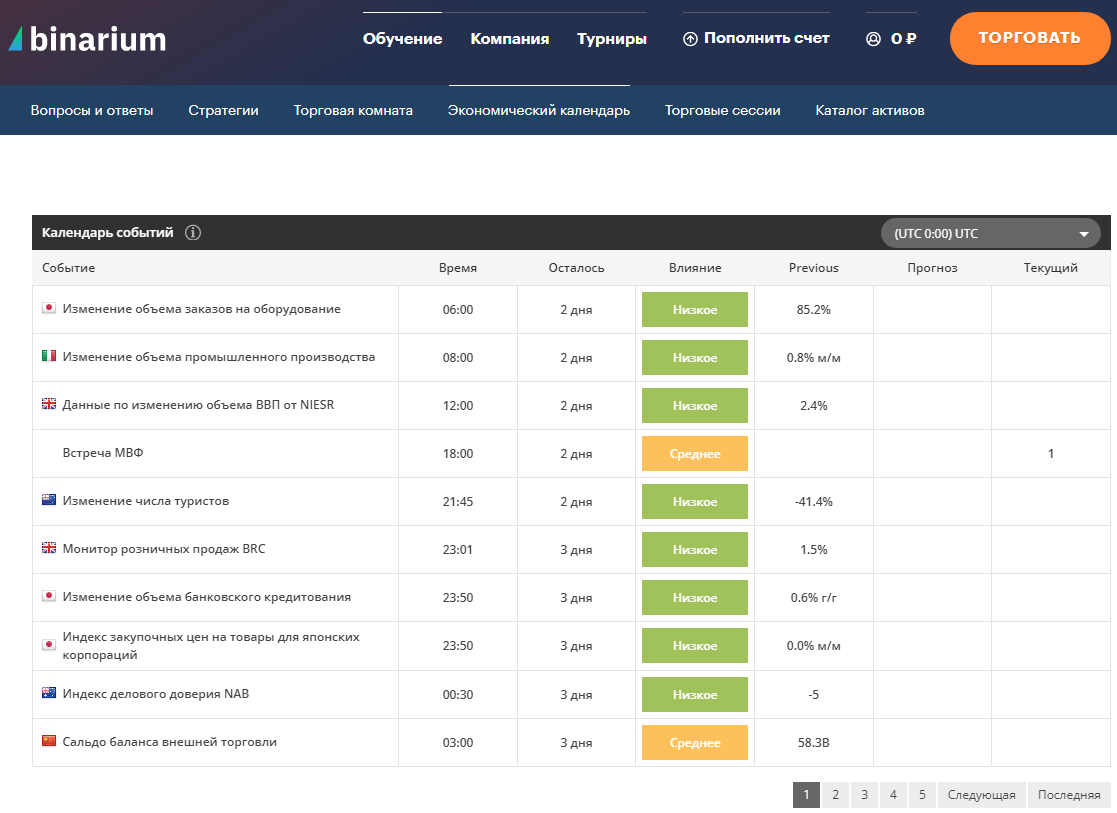Go to Торговая комната section
This screenshot has height=813, width=1117.
353,111
